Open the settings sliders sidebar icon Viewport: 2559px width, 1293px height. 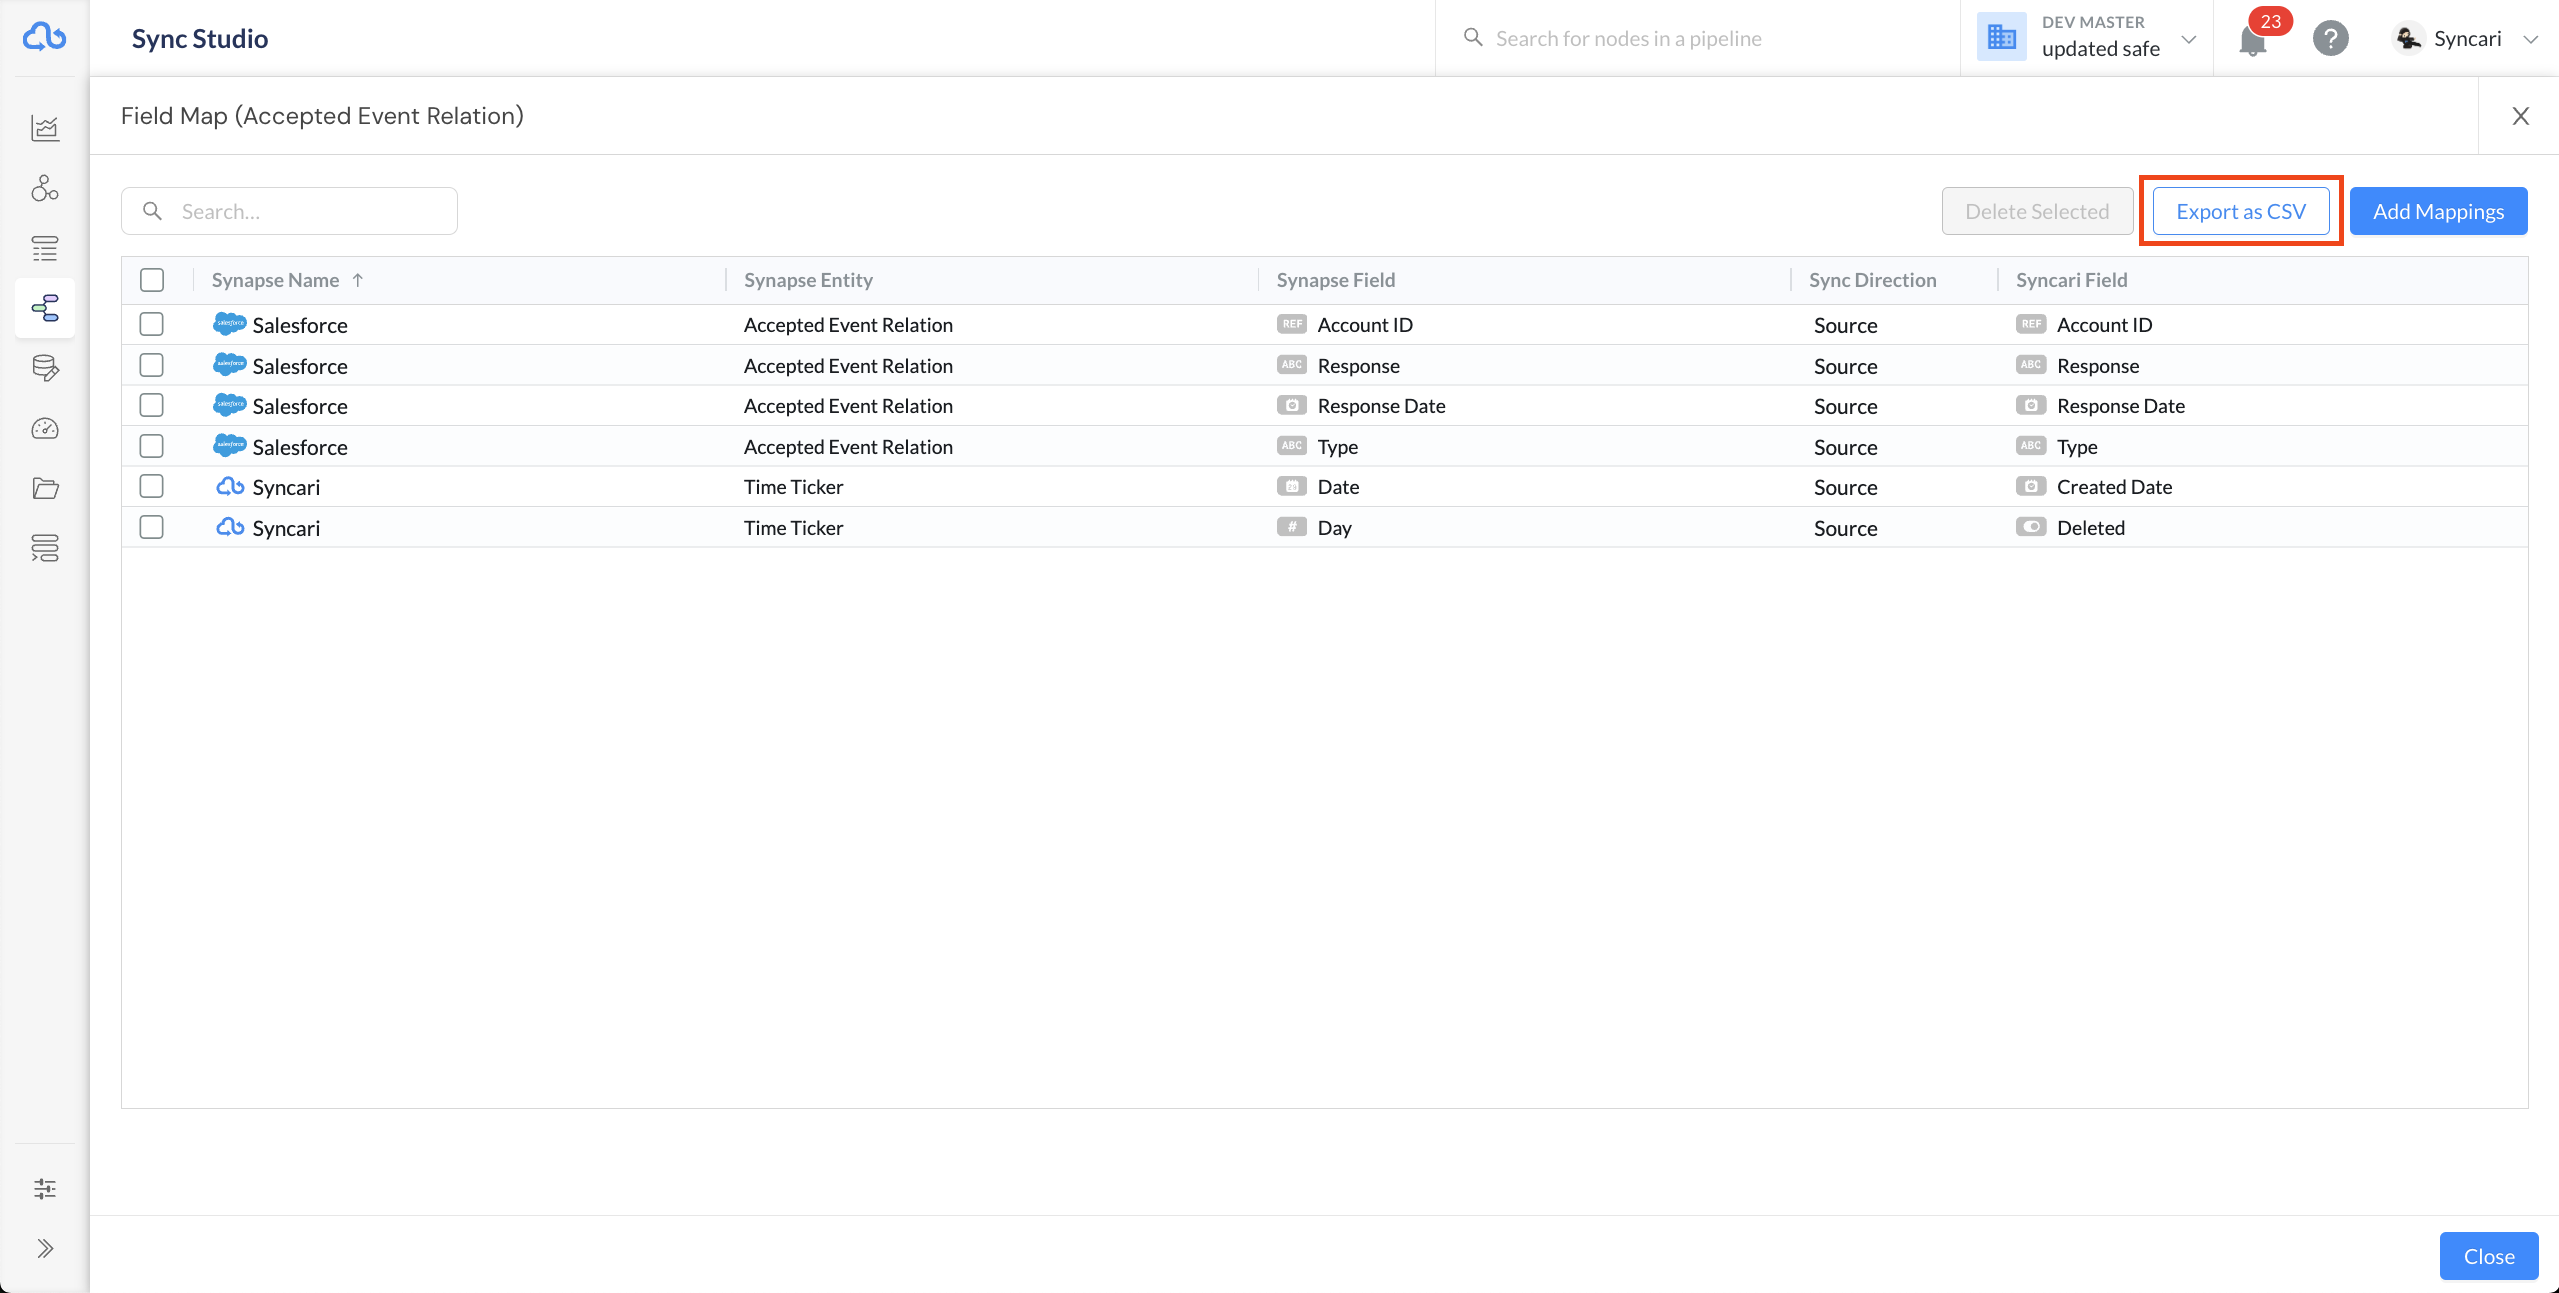[45, 1188]
